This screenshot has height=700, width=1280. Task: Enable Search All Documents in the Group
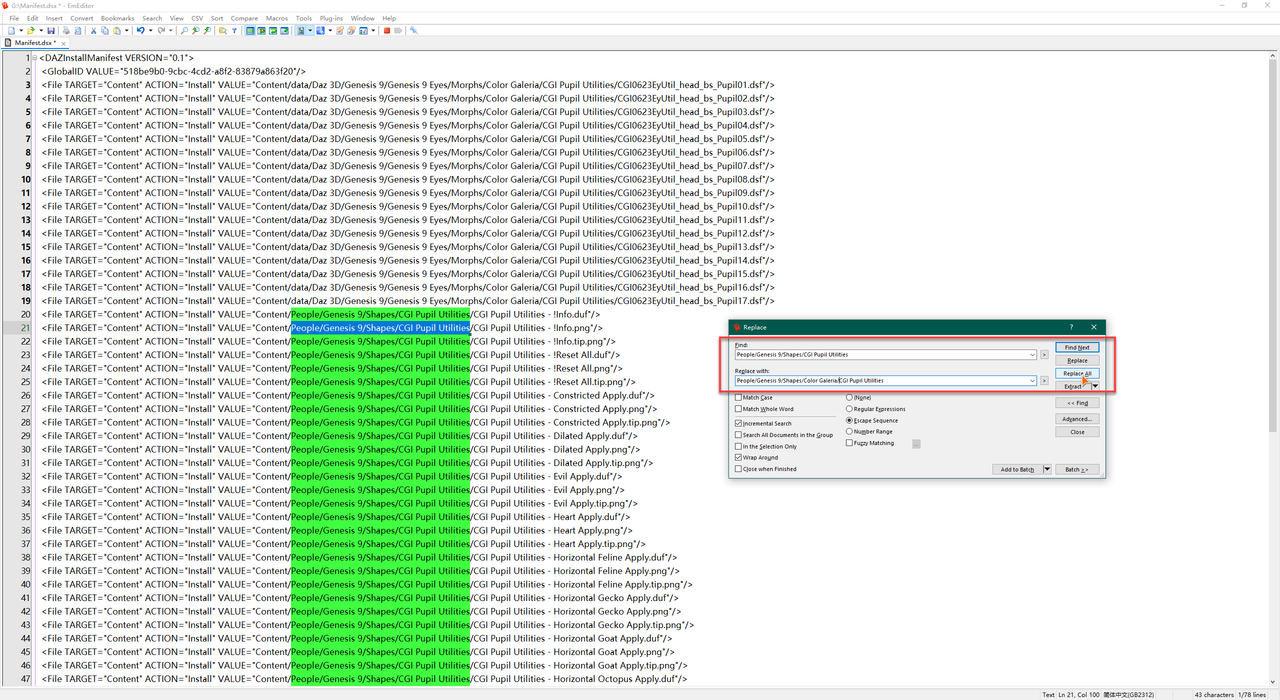pyautogui.click(x=738, y=435)
